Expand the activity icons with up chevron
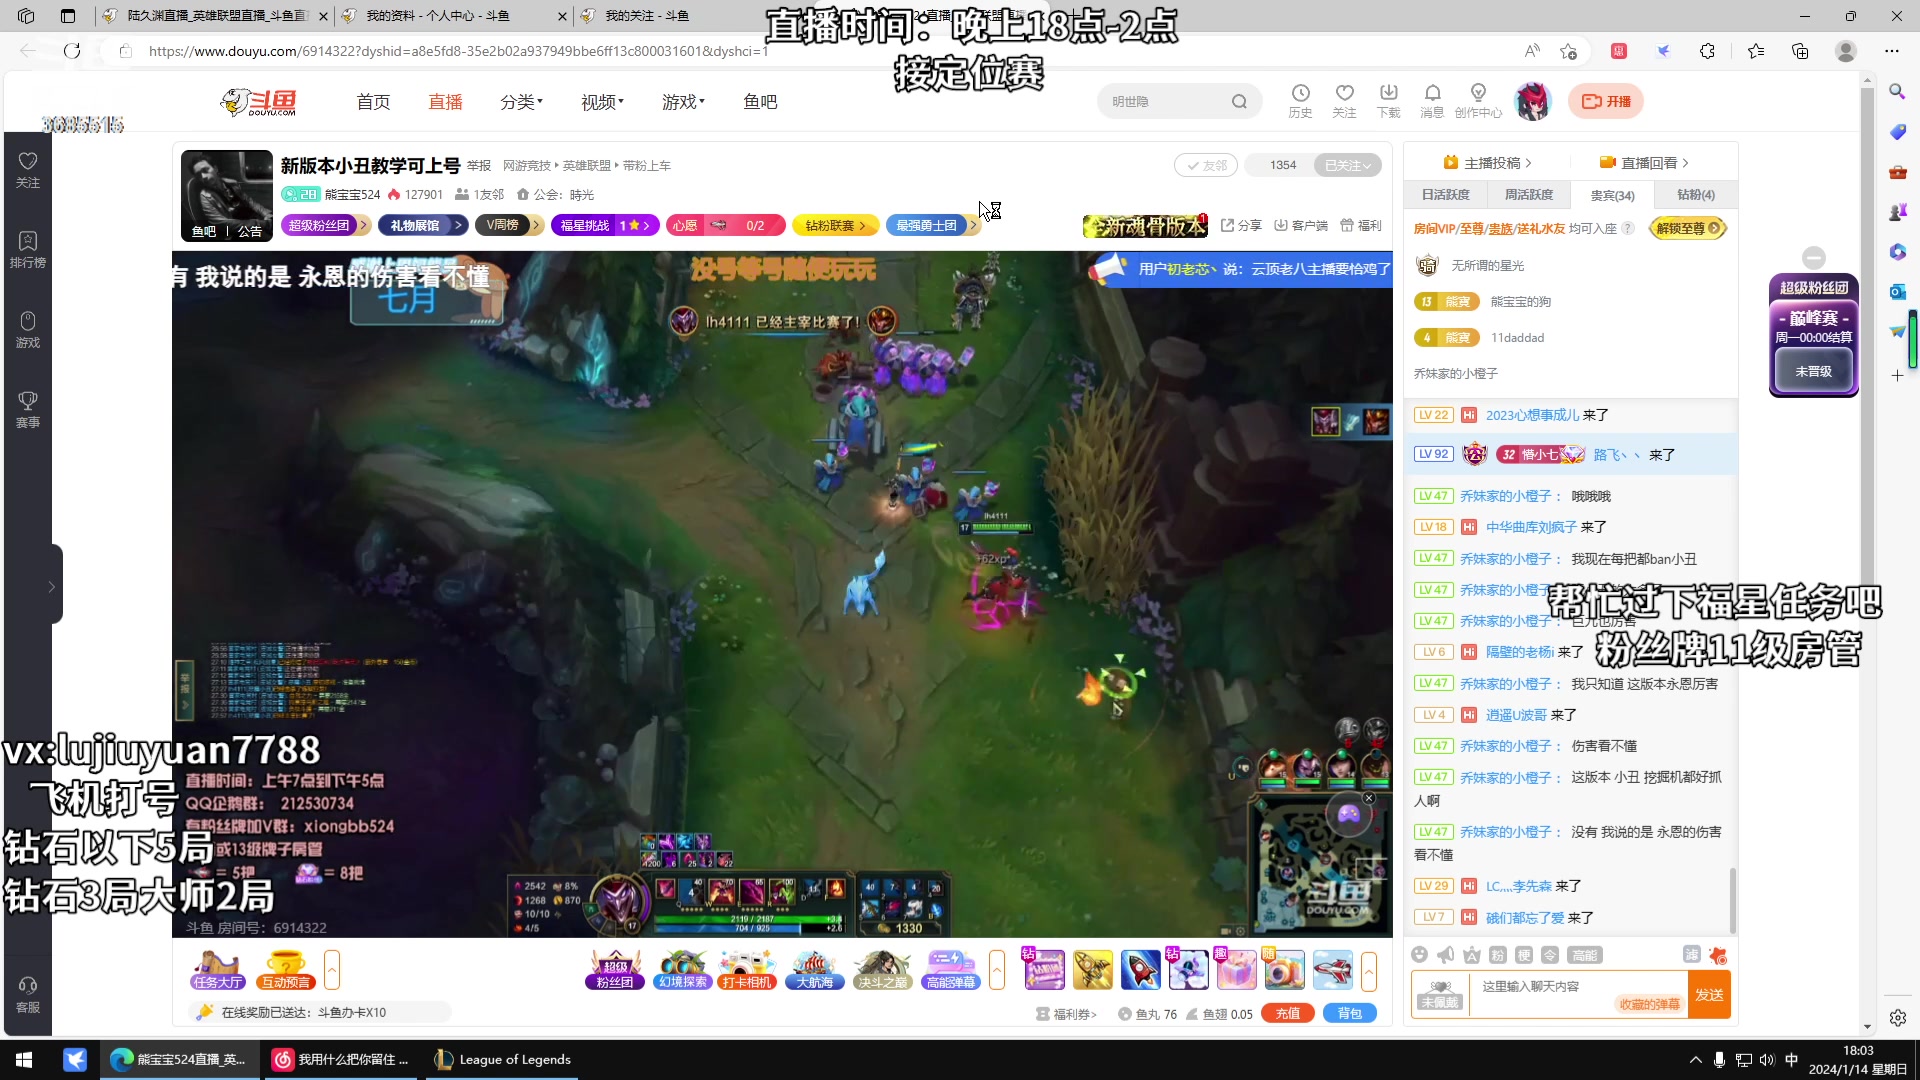1920x1080 pixels. 997,970
